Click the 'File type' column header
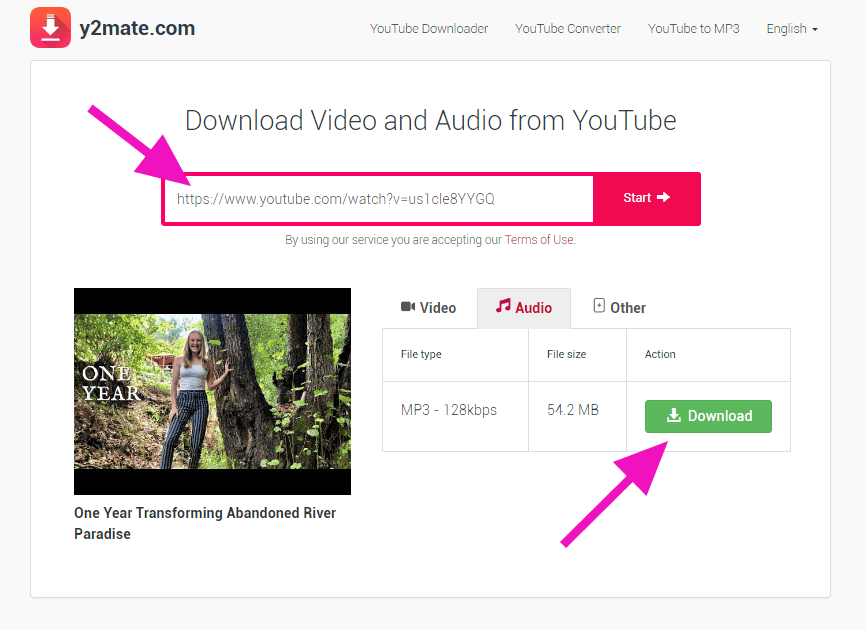Screen dimensions: 866x630 tap(455, 354)
